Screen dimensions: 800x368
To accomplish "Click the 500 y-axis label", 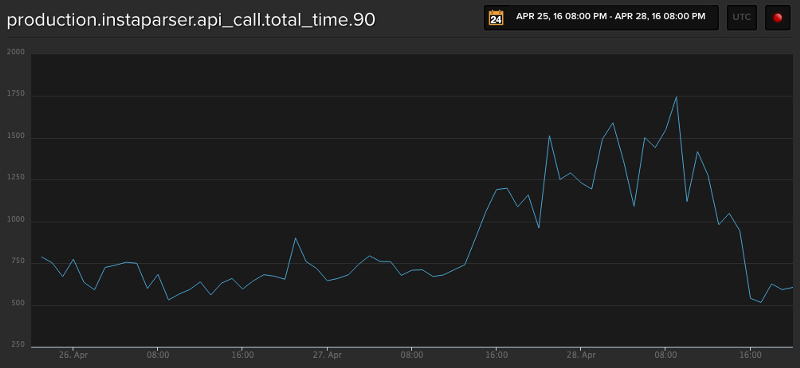I will click(x=17, y=303).
